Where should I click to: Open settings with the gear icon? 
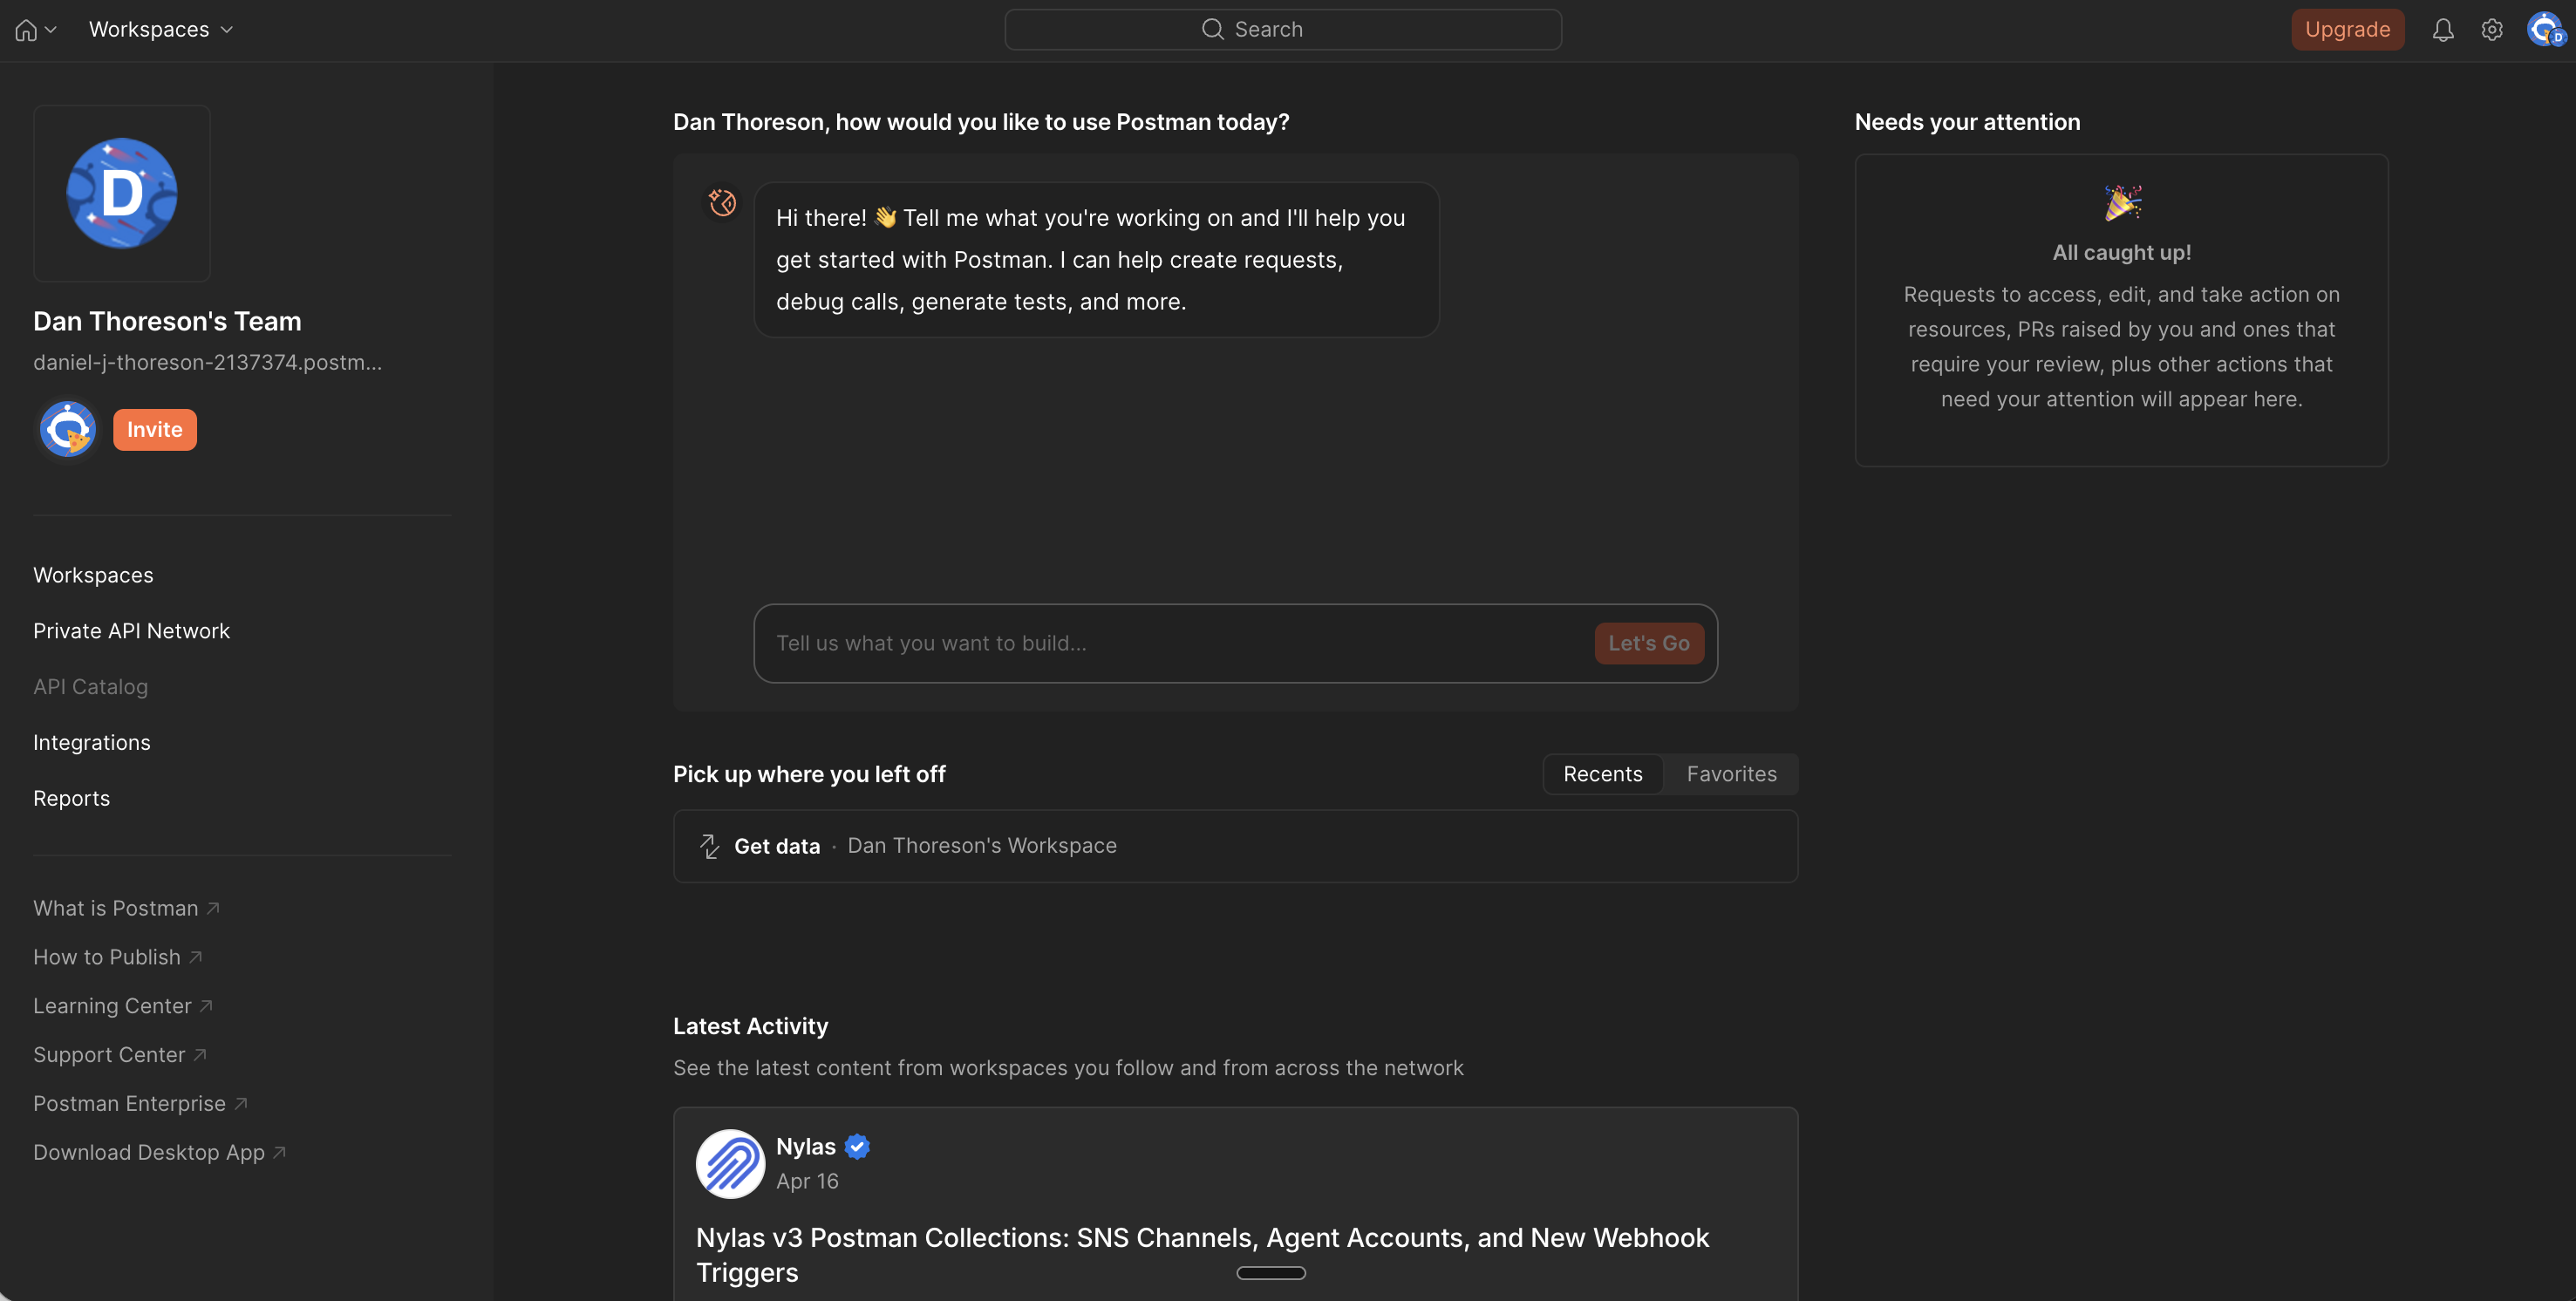pos(2492,29)
